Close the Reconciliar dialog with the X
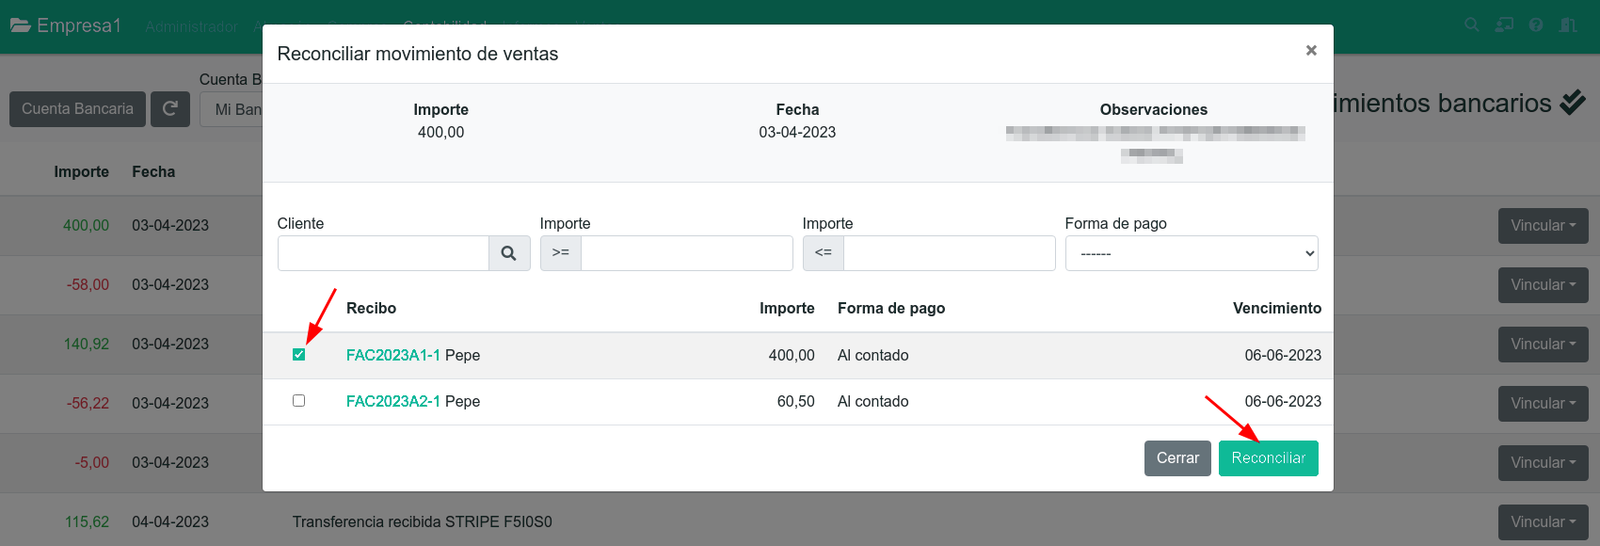1600x546 pixels. click(x=1311, y=50)
